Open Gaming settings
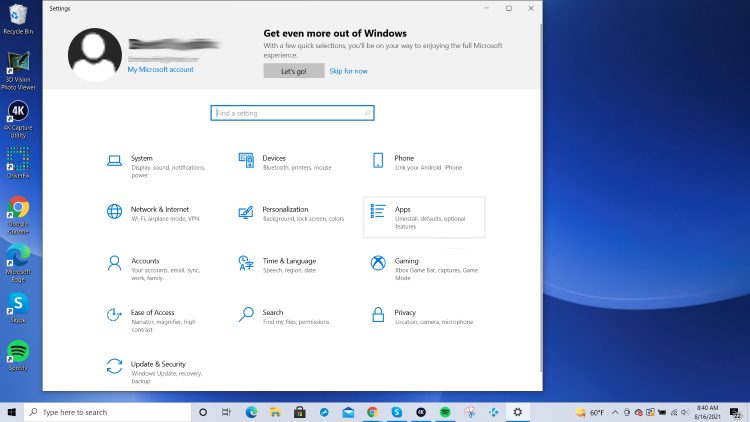The image size is (750, 422). (x=424, y=269)
